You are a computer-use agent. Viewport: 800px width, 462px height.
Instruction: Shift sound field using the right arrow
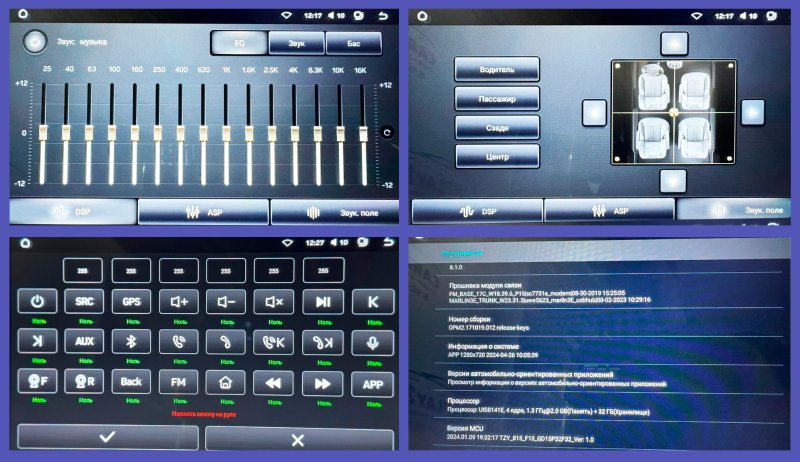click(750, 112)
